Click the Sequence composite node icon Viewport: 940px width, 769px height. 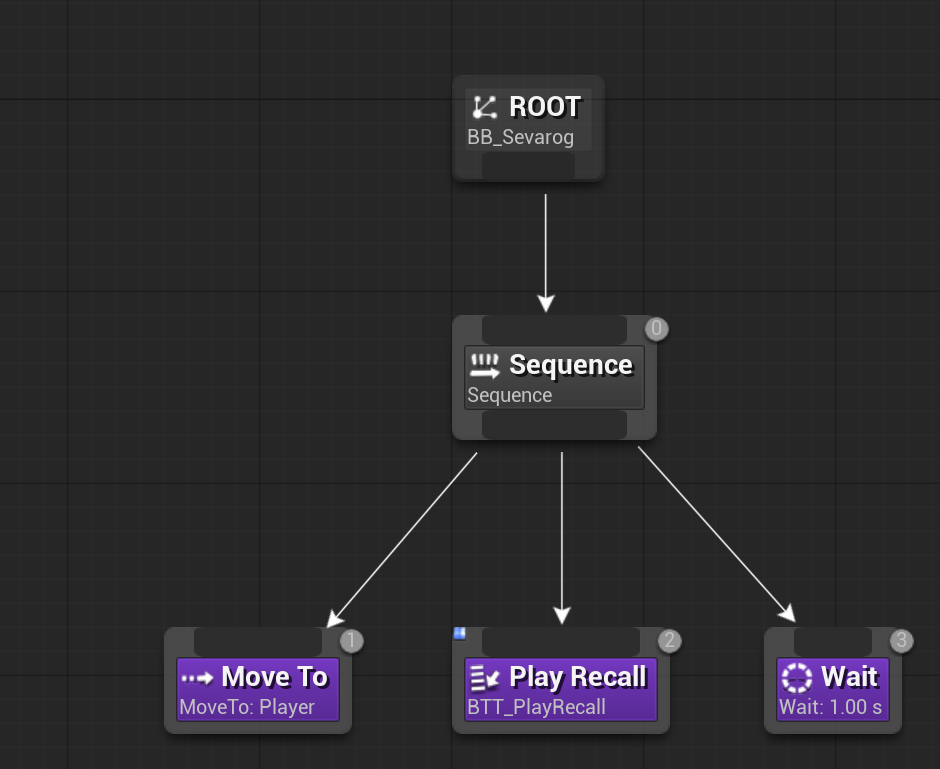484,366
